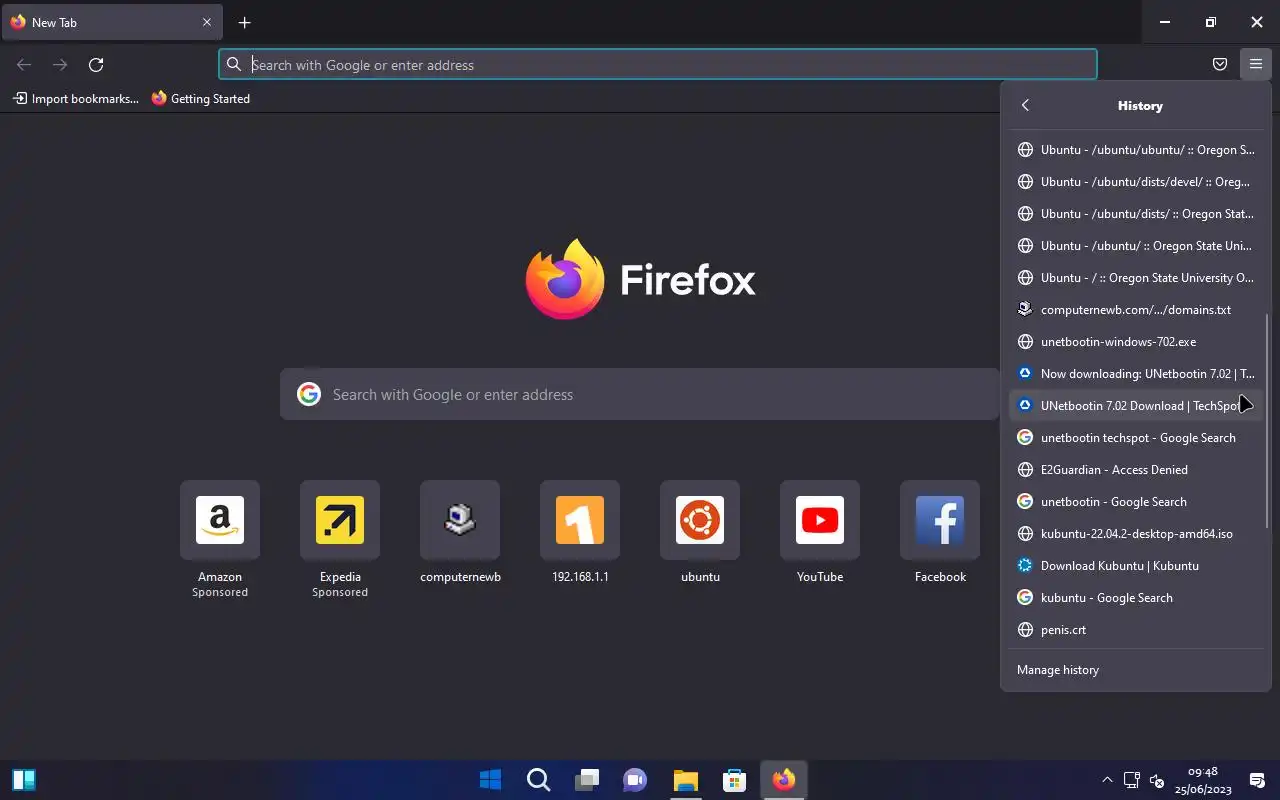This screenshot has width=1280, height=800.
Task: Open the Firefox application menu (hamburger)
Action: (1256, 64)
